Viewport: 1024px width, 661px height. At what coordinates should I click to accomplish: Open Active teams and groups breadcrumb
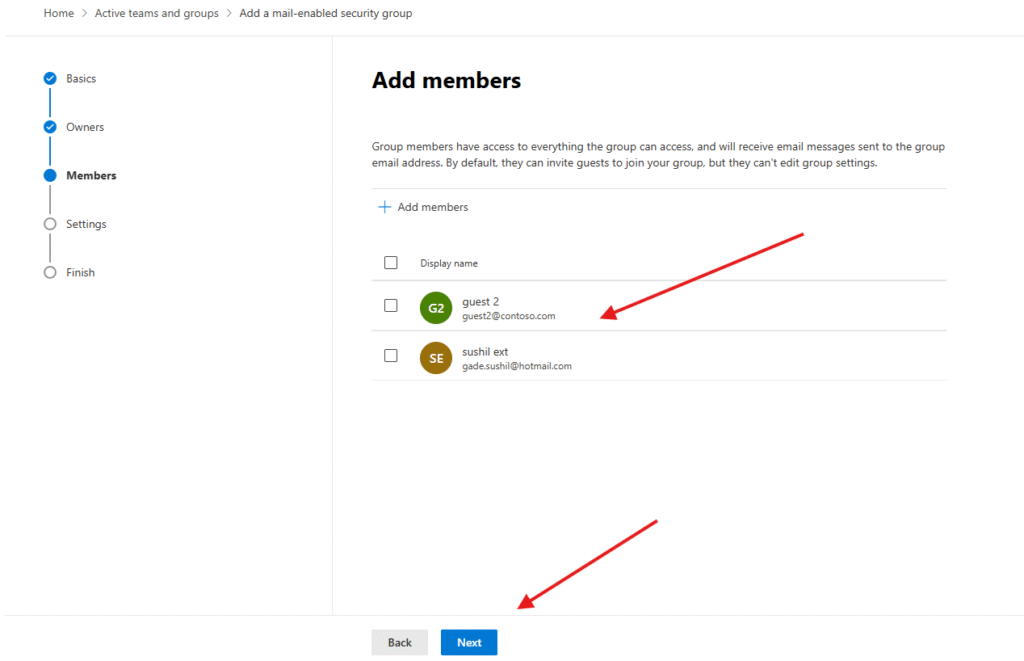point(156,13)
